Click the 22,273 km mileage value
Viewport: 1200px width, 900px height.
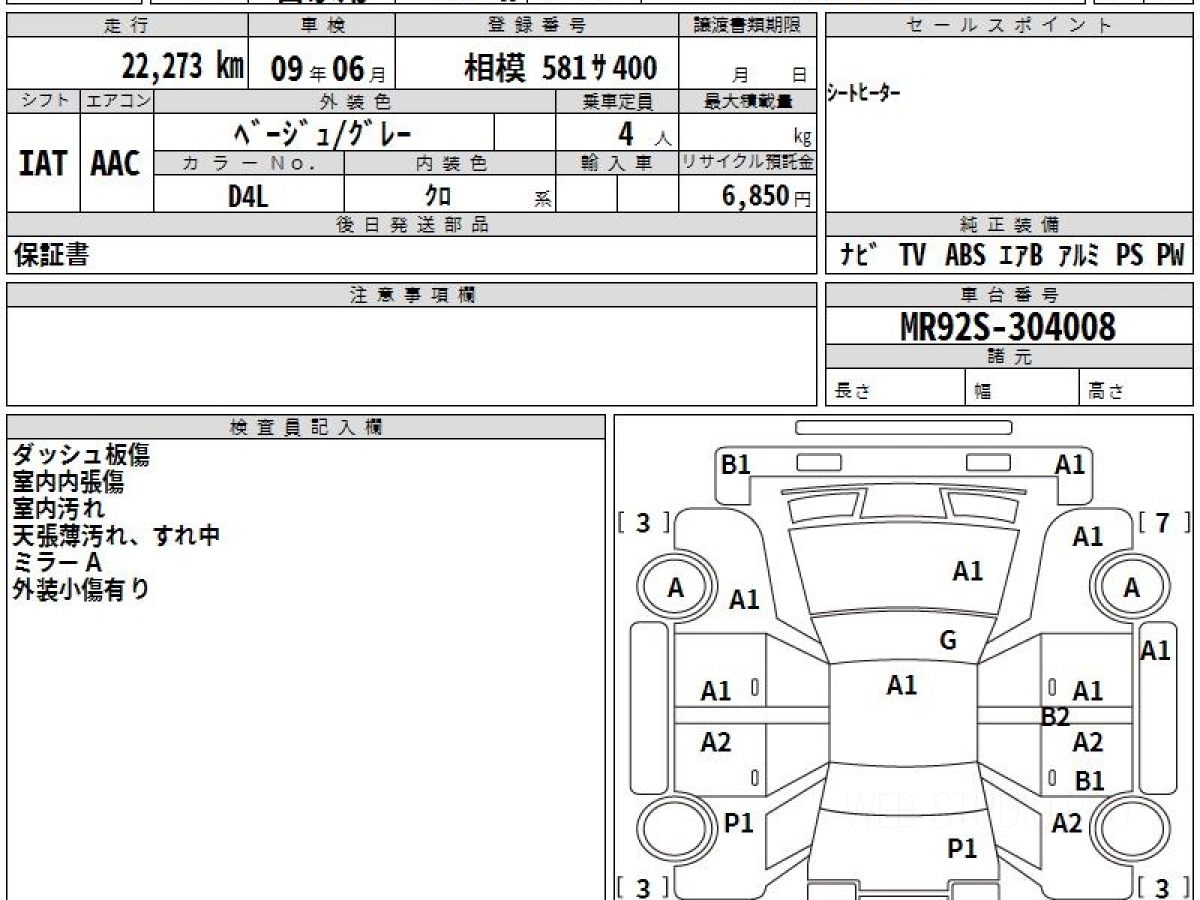(182, 67)
